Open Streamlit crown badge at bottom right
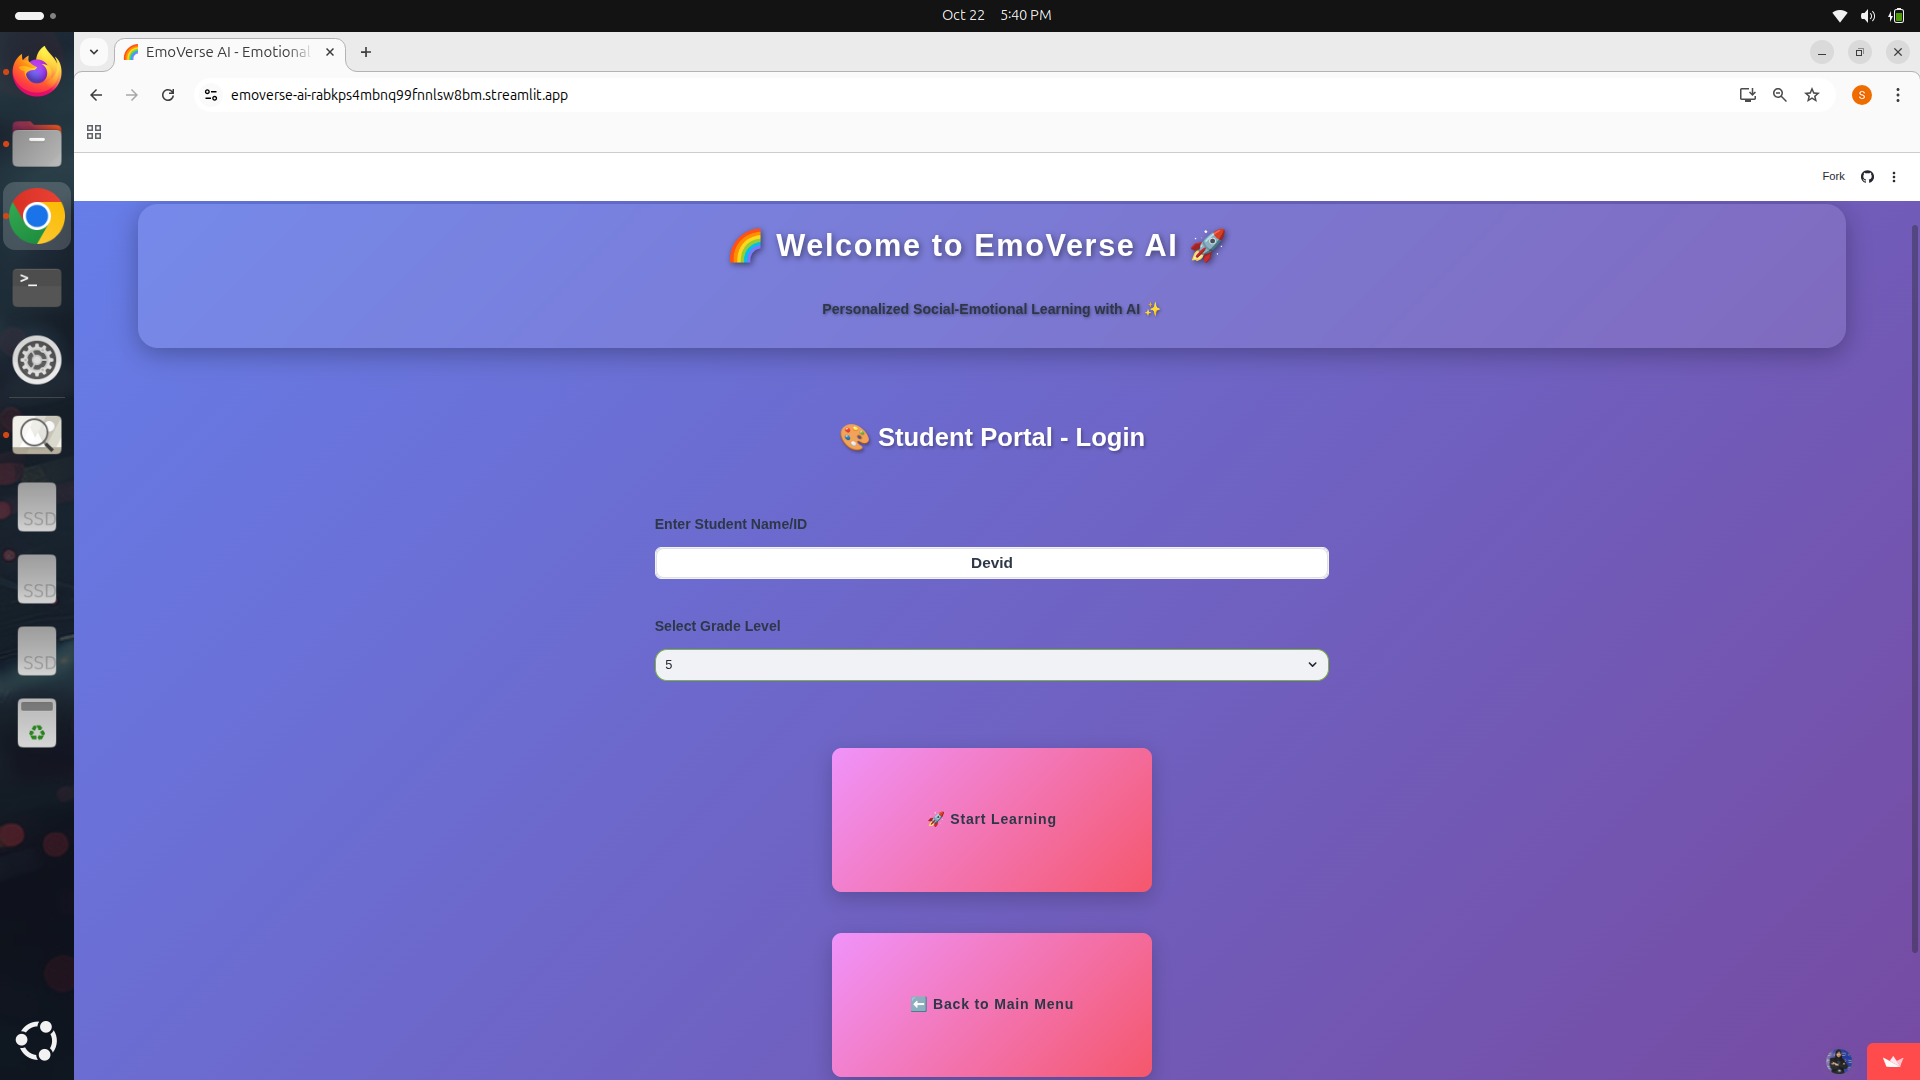 pos(1892,1061)
